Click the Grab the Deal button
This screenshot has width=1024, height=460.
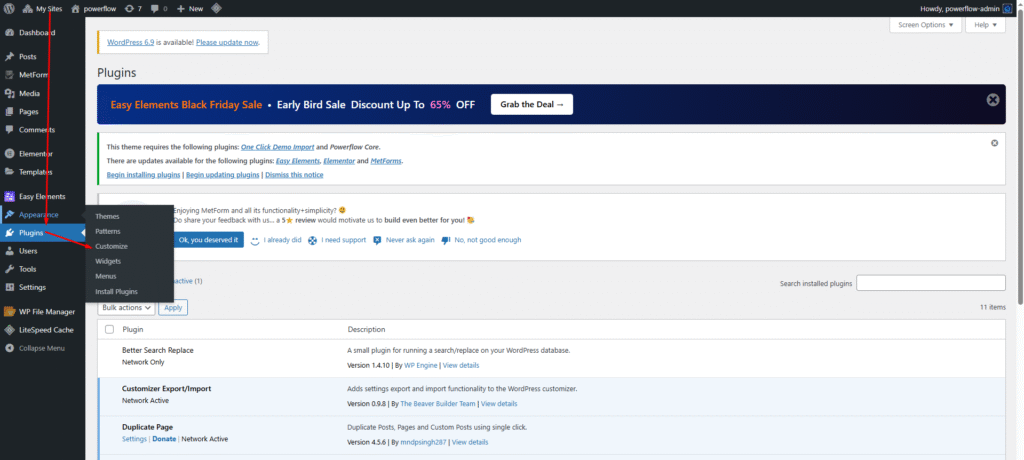click(531, 104)
